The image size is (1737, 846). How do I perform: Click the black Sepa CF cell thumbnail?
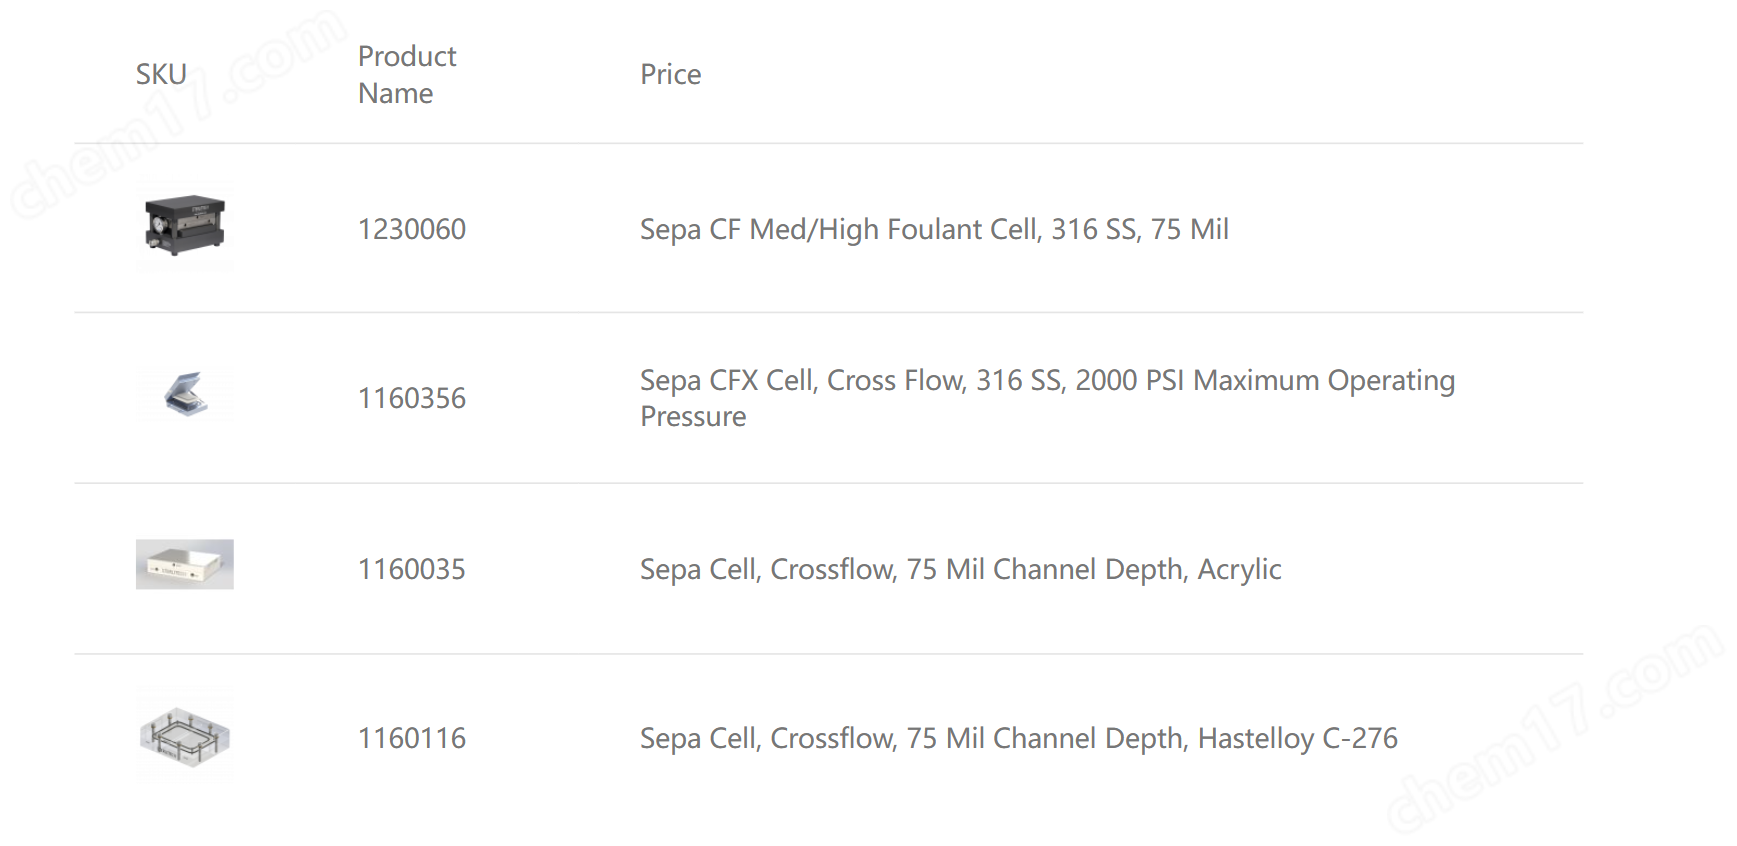(185, 226)
